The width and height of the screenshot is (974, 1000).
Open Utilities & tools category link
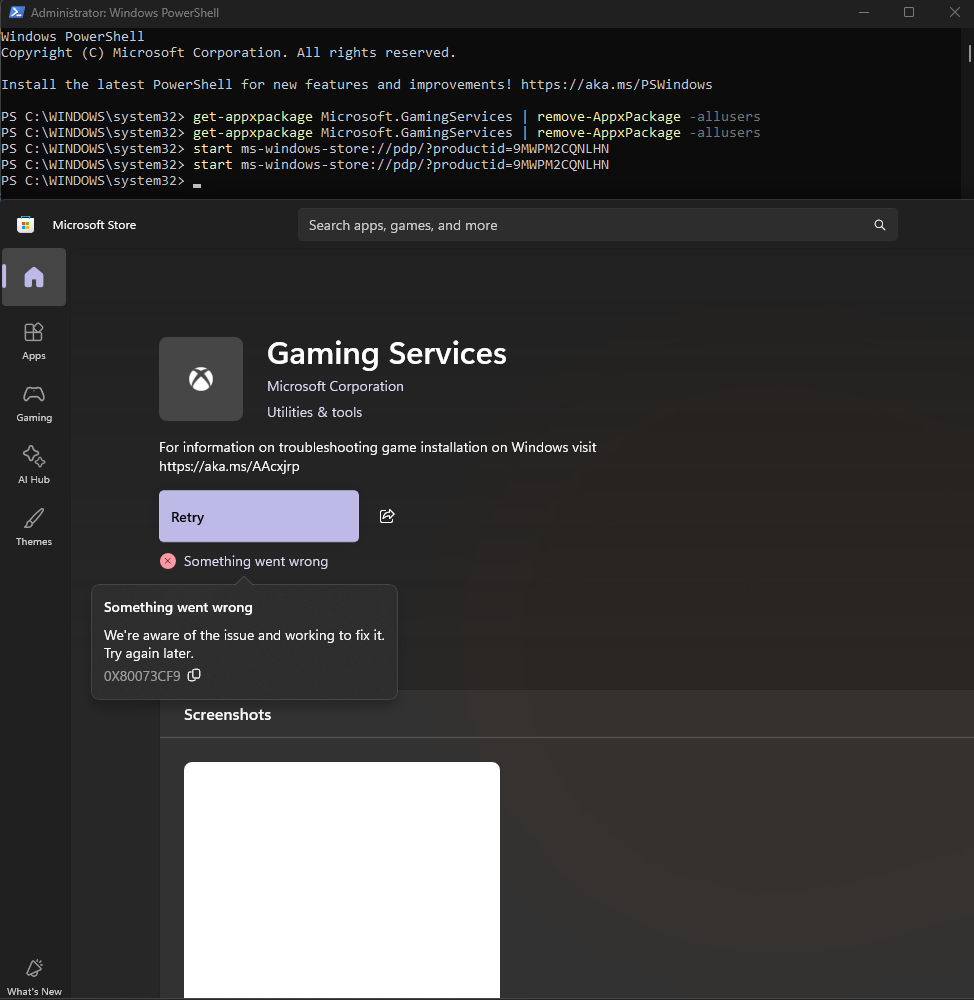(314, 412)
